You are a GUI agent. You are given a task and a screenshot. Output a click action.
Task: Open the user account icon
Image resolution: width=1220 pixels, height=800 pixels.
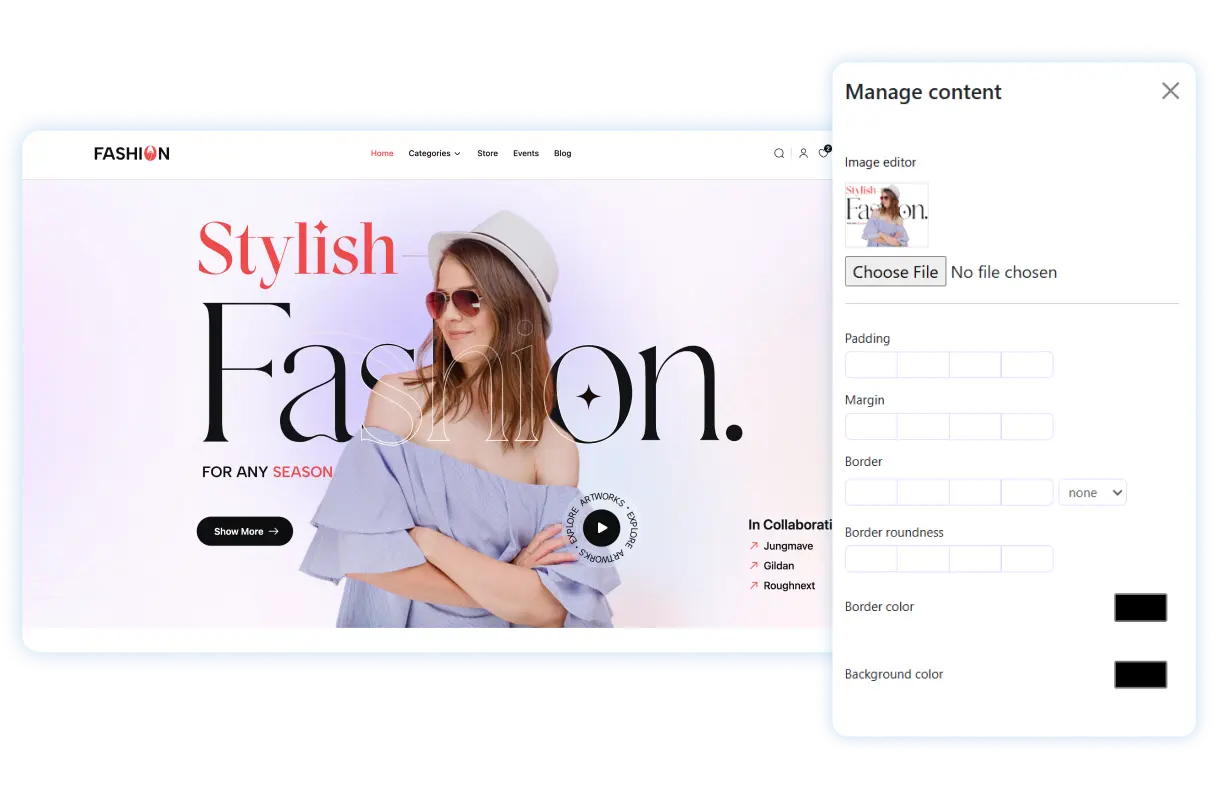point(803,154)
